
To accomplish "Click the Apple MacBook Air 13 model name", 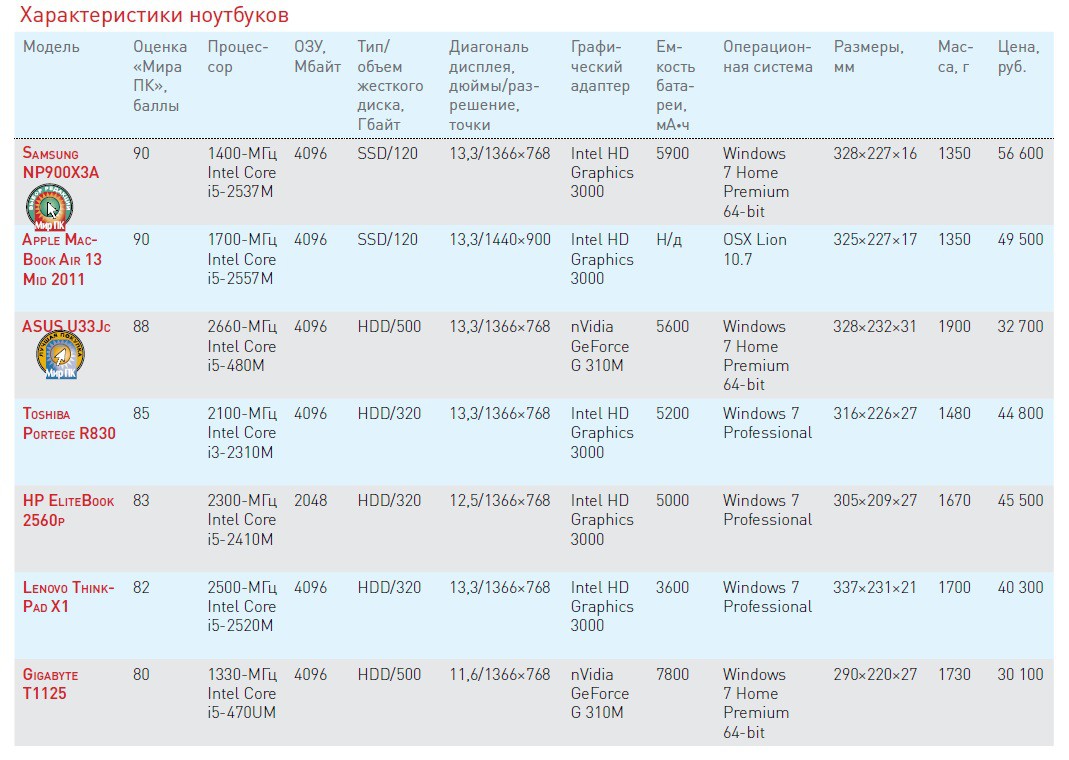I will (62, 260).
